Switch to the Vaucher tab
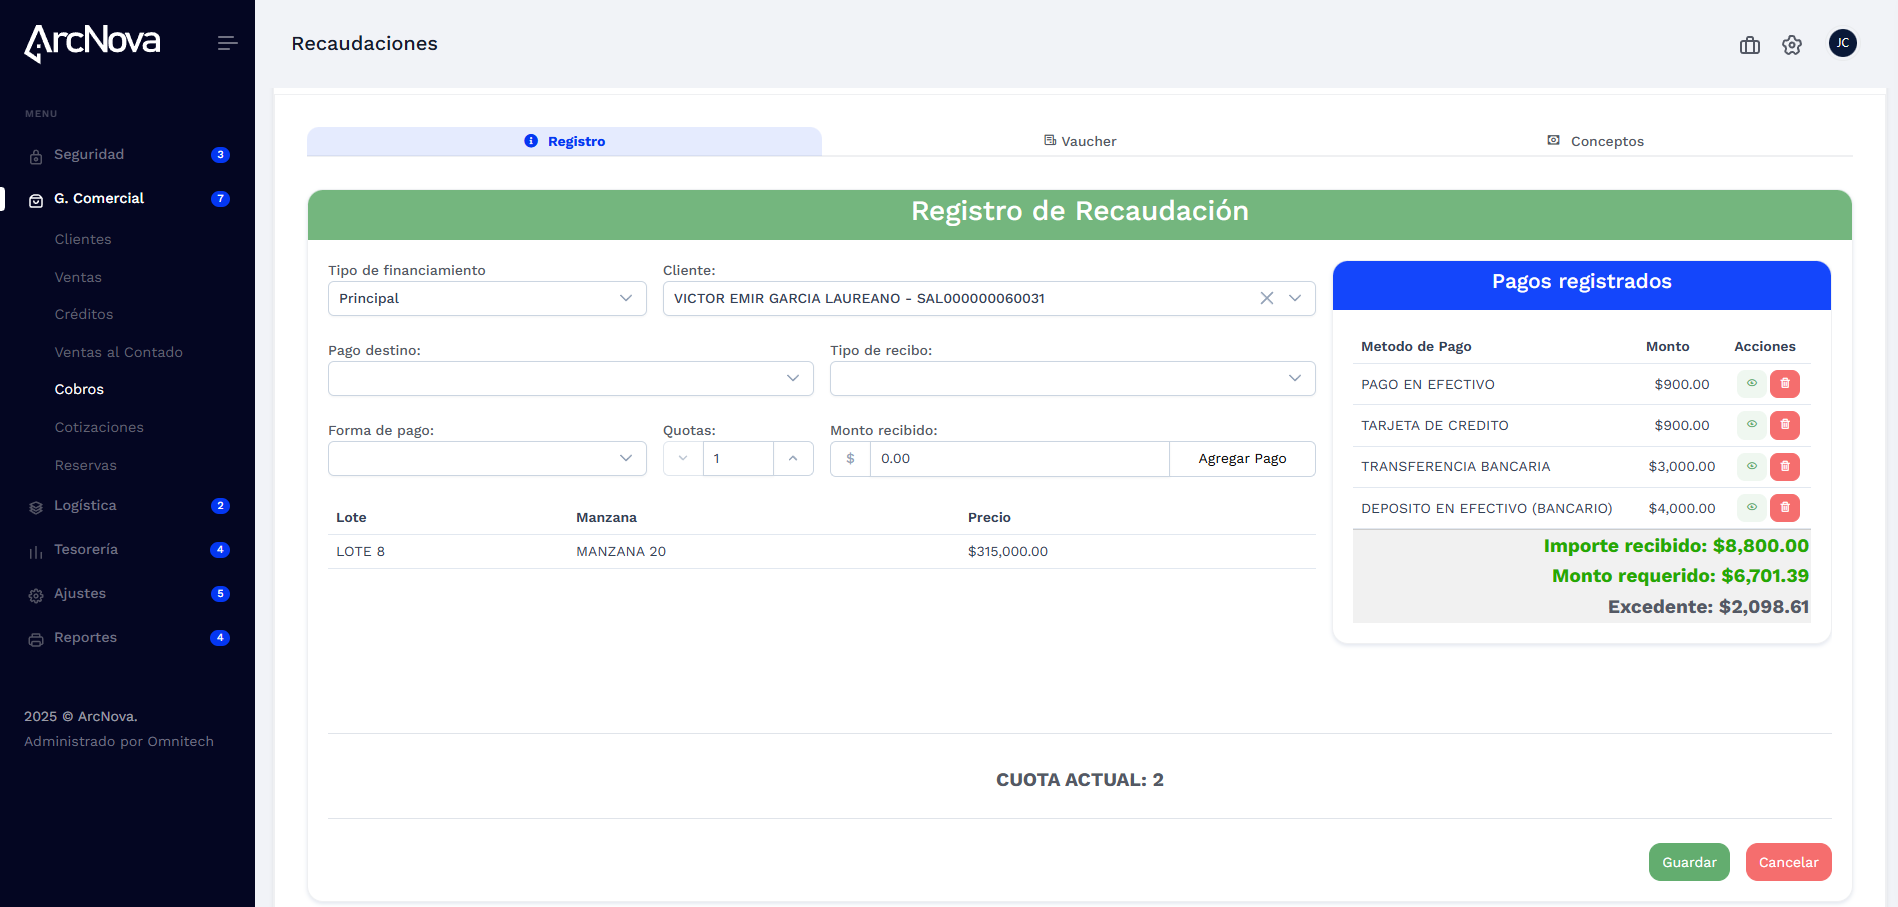The height and width of the screenshot is (907, 1898). tap(1080, 141)
